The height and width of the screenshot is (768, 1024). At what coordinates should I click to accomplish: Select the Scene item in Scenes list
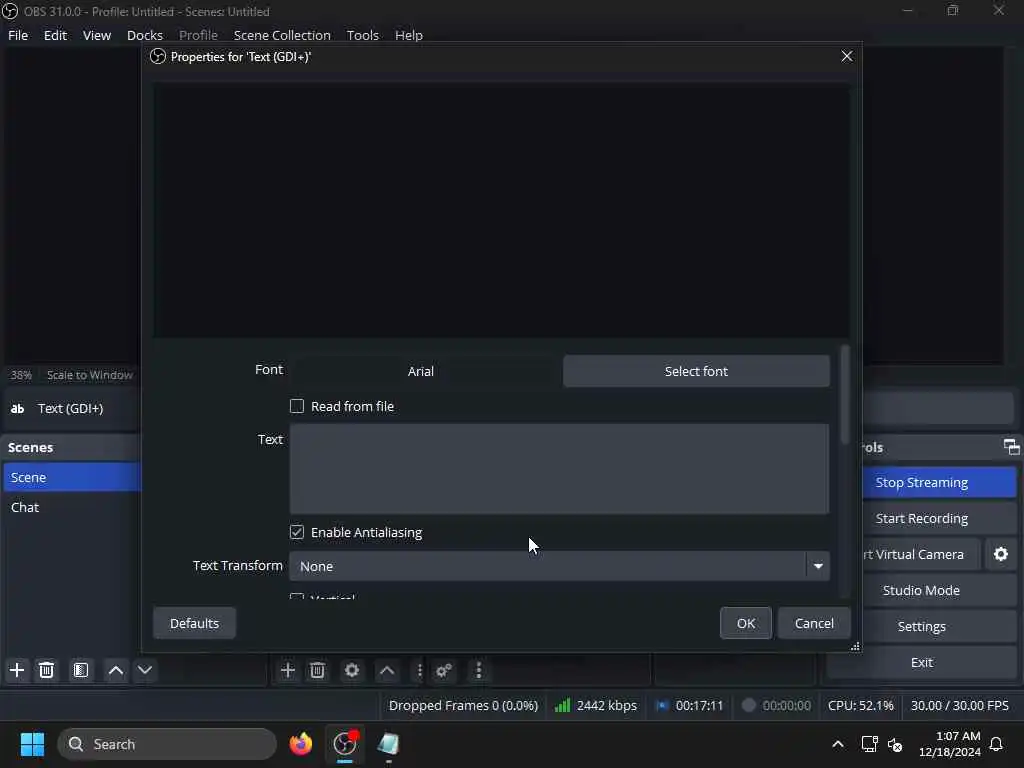point(72,477)
